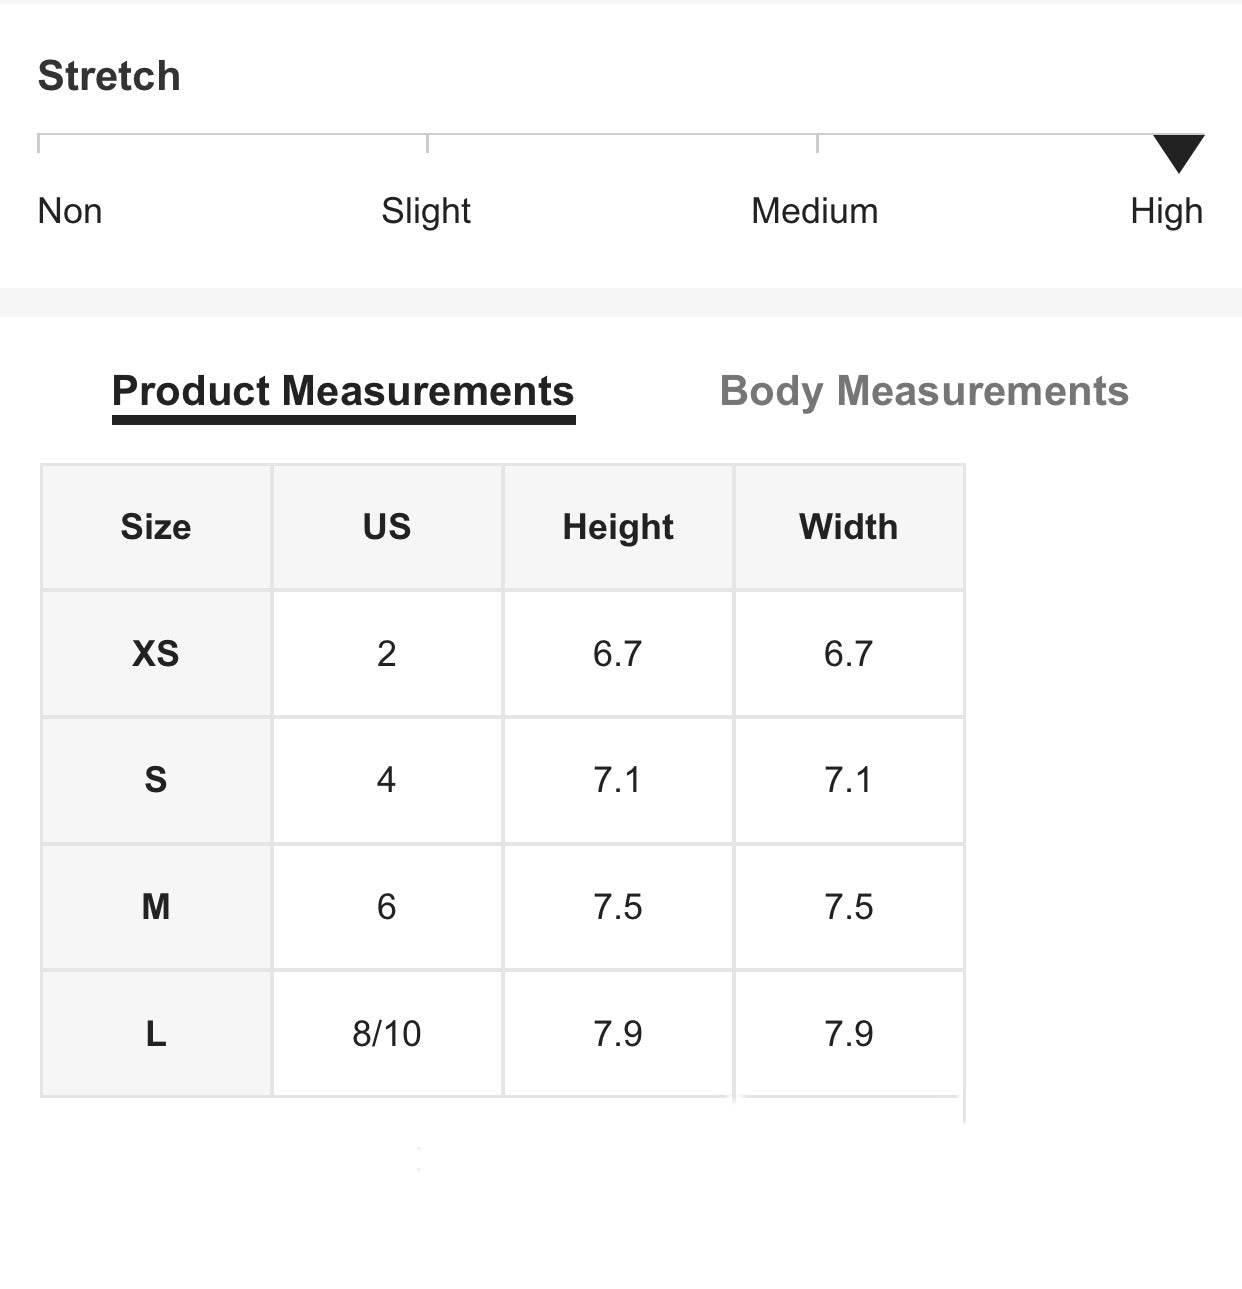Click the Width column header
1242x1289 pixels.
(x=849, y=527)
